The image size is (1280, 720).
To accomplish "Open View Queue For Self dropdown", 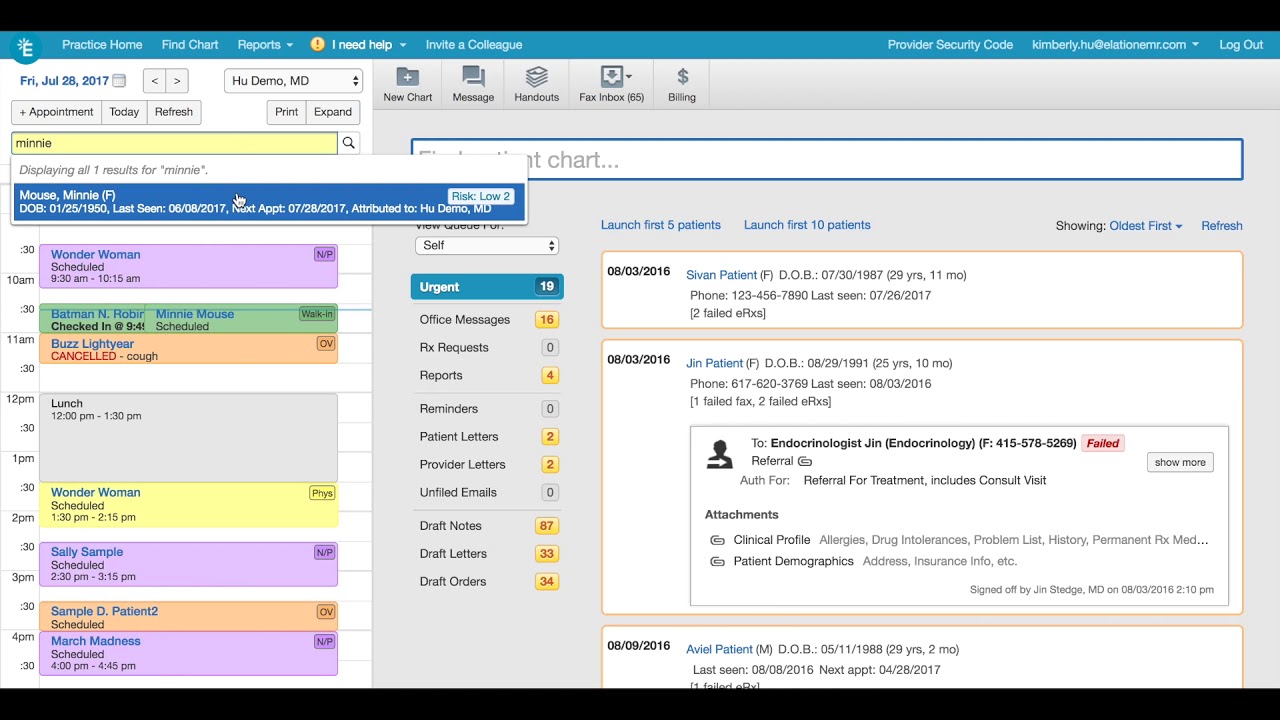I will pos(487,246).
